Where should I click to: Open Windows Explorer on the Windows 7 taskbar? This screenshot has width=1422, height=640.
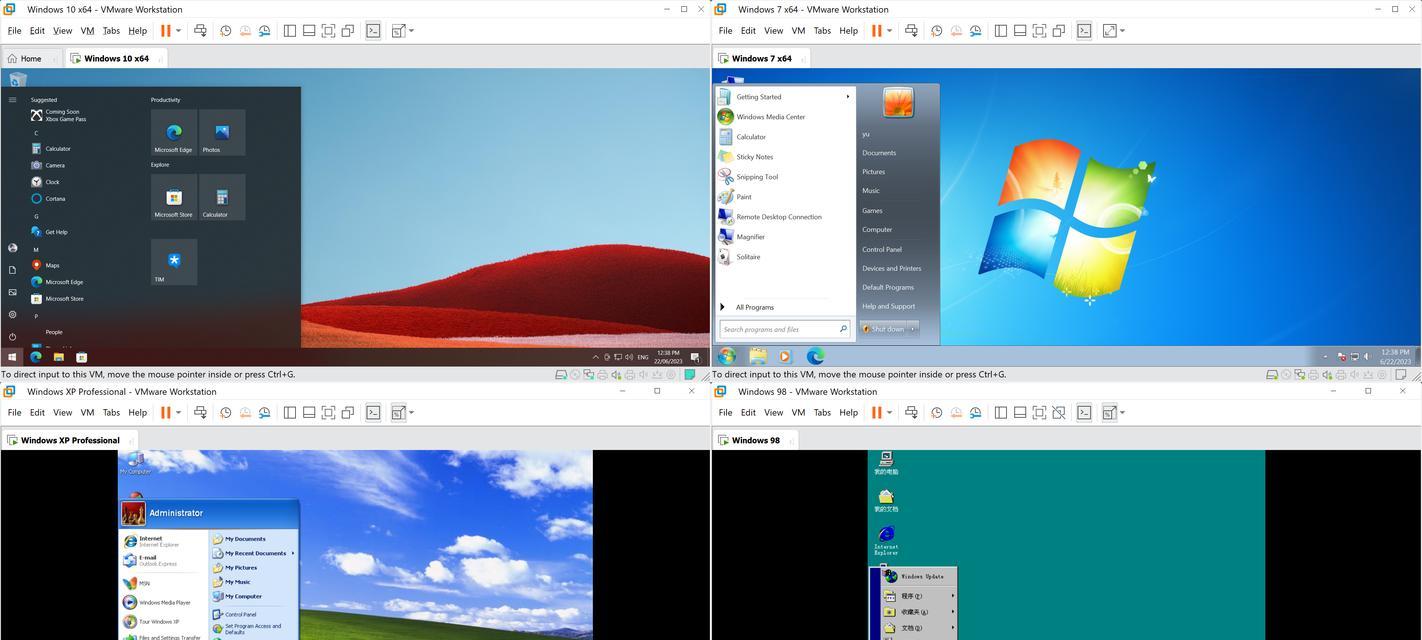coord(757,356)
